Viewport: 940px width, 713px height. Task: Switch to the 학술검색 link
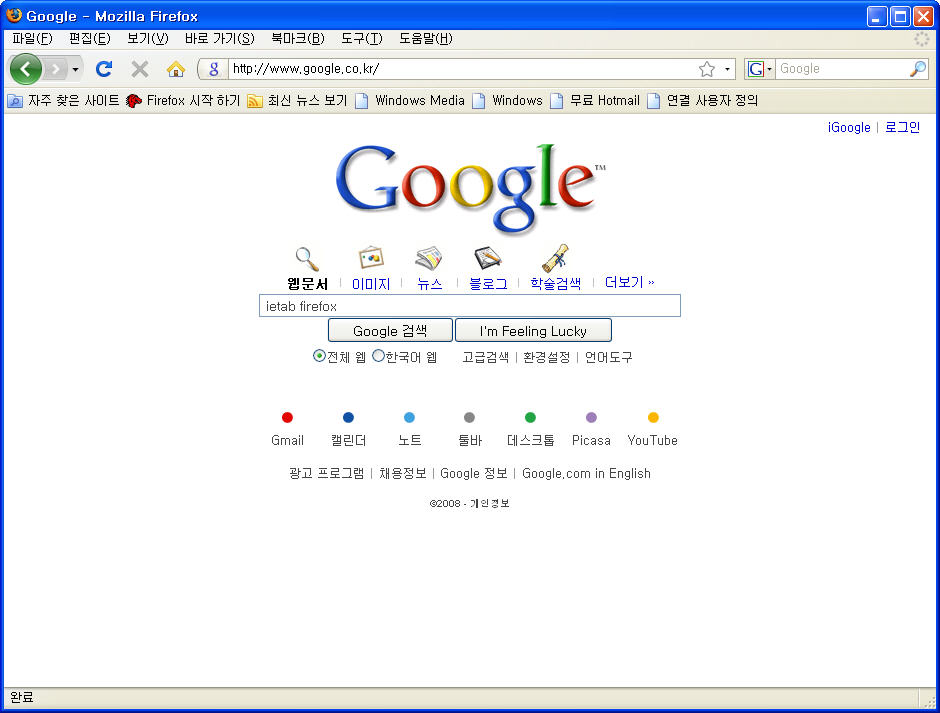(556, 284)
